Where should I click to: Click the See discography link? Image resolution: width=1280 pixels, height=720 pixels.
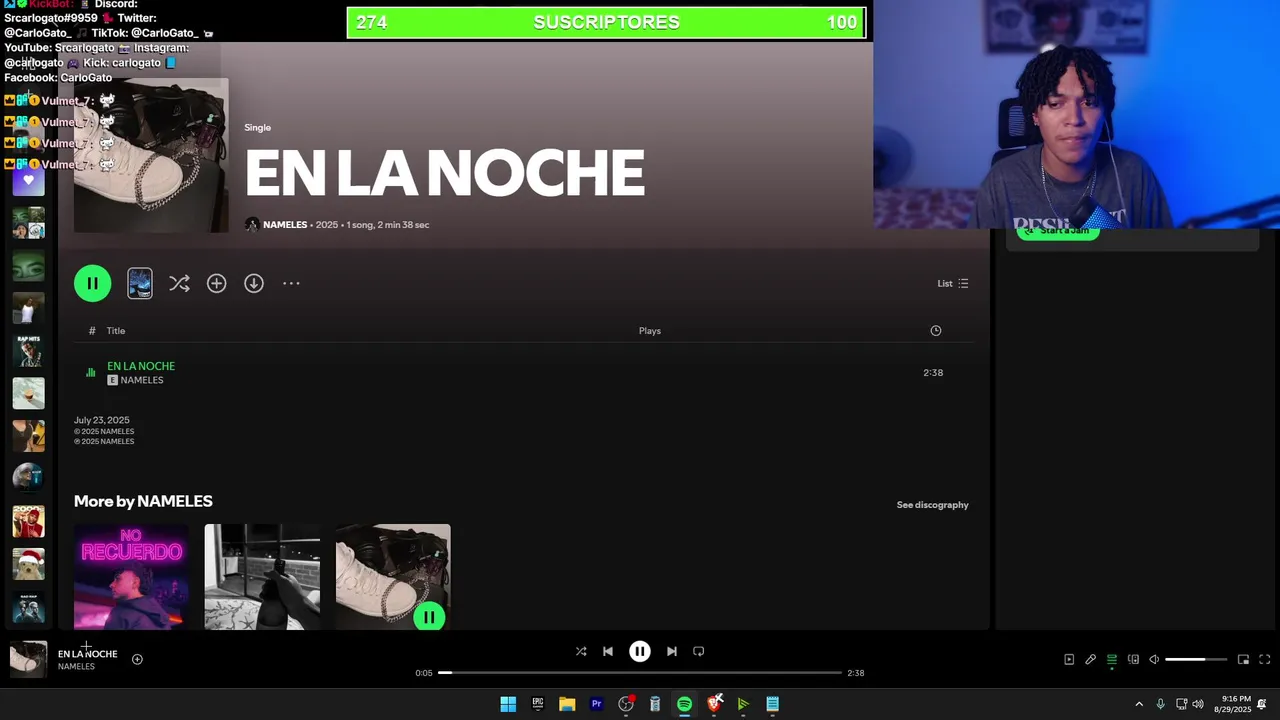coord(932,505)
